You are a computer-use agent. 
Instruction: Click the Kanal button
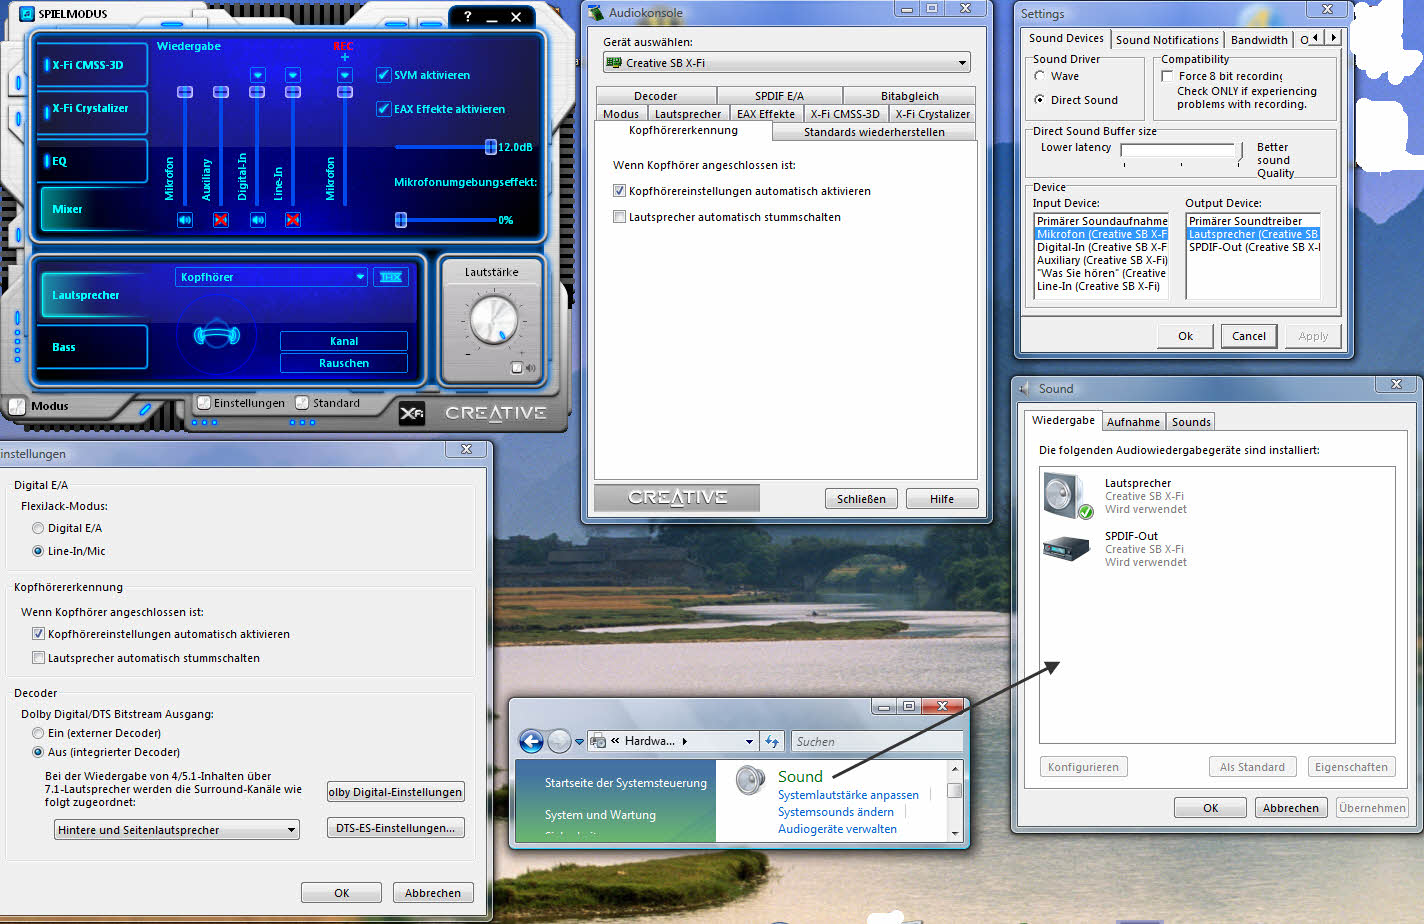point(344,341)
